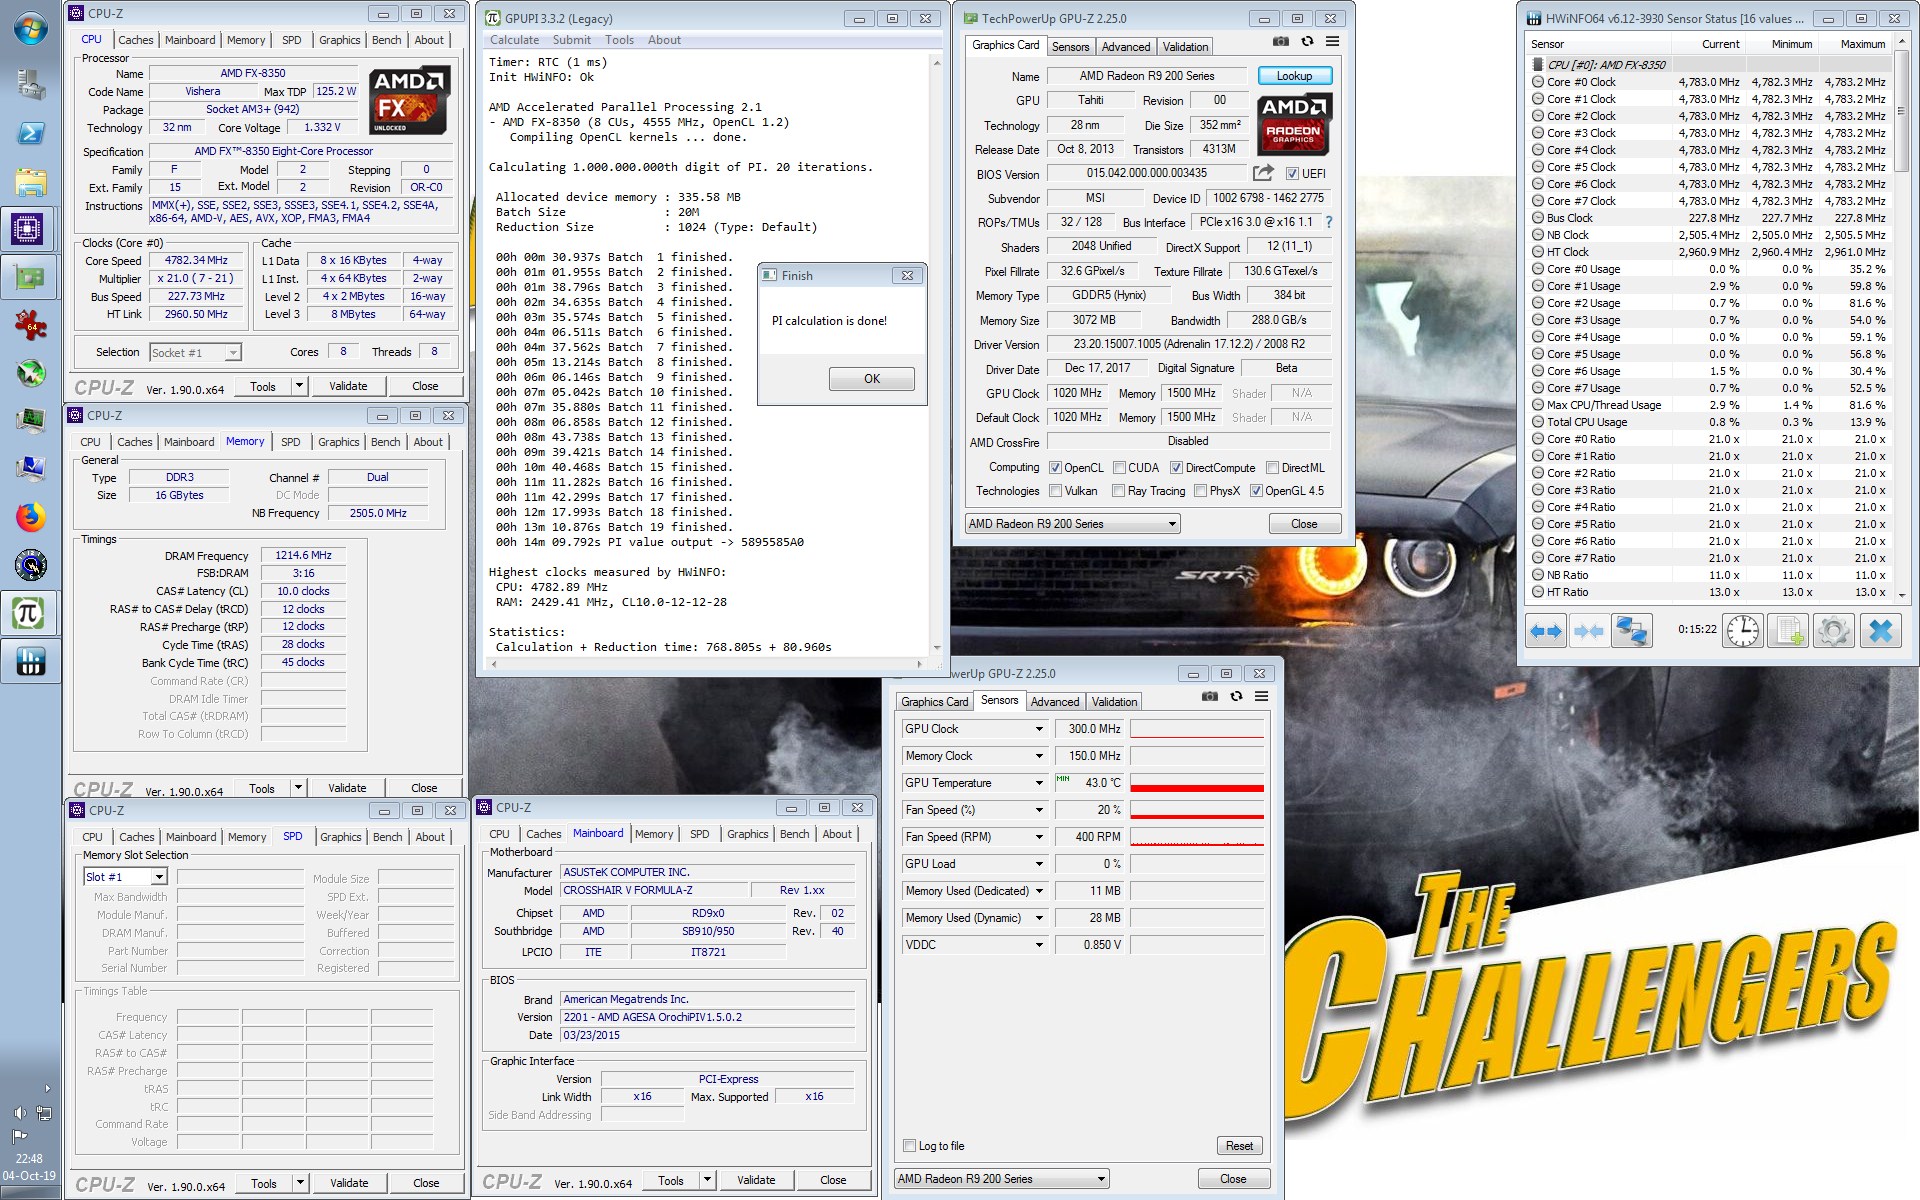1920x1200 pixels.
Task: Expand the VDDC sensor dropdown
Action: 1039,945
